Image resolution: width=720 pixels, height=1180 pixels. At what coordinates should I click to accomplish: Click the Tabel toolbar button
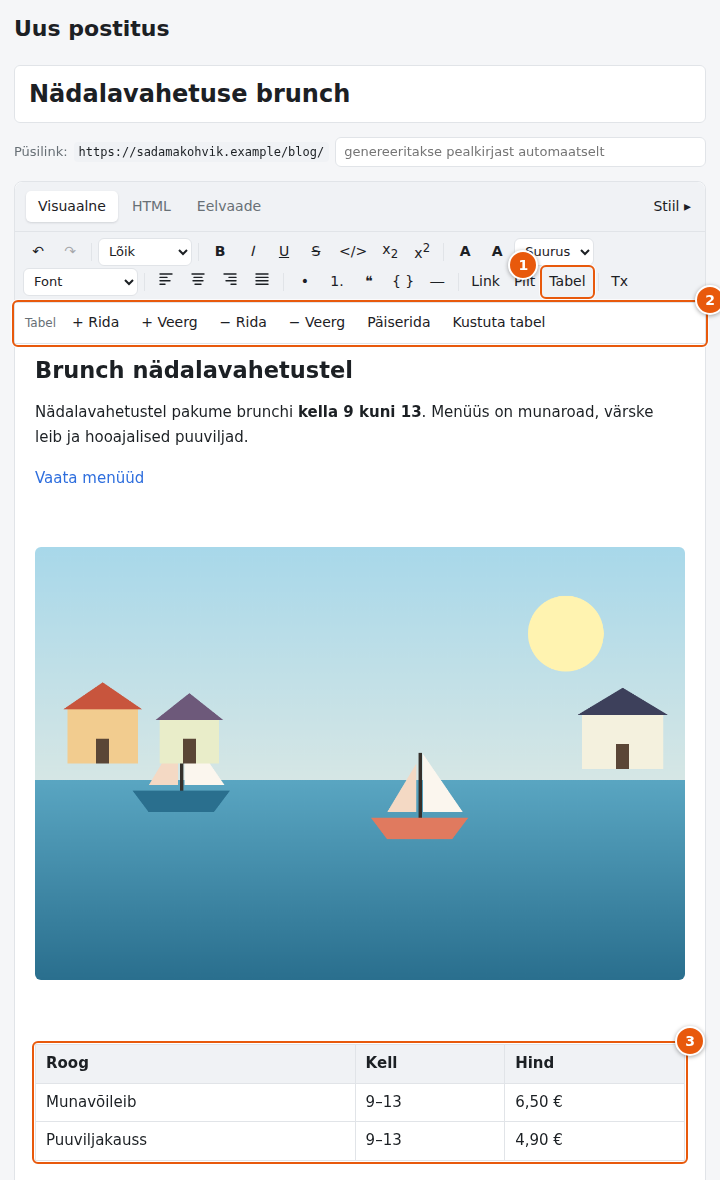[567, 281]
